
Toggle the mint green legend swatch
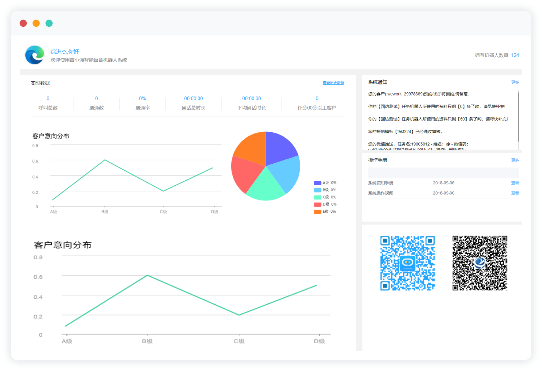(317, 197)
